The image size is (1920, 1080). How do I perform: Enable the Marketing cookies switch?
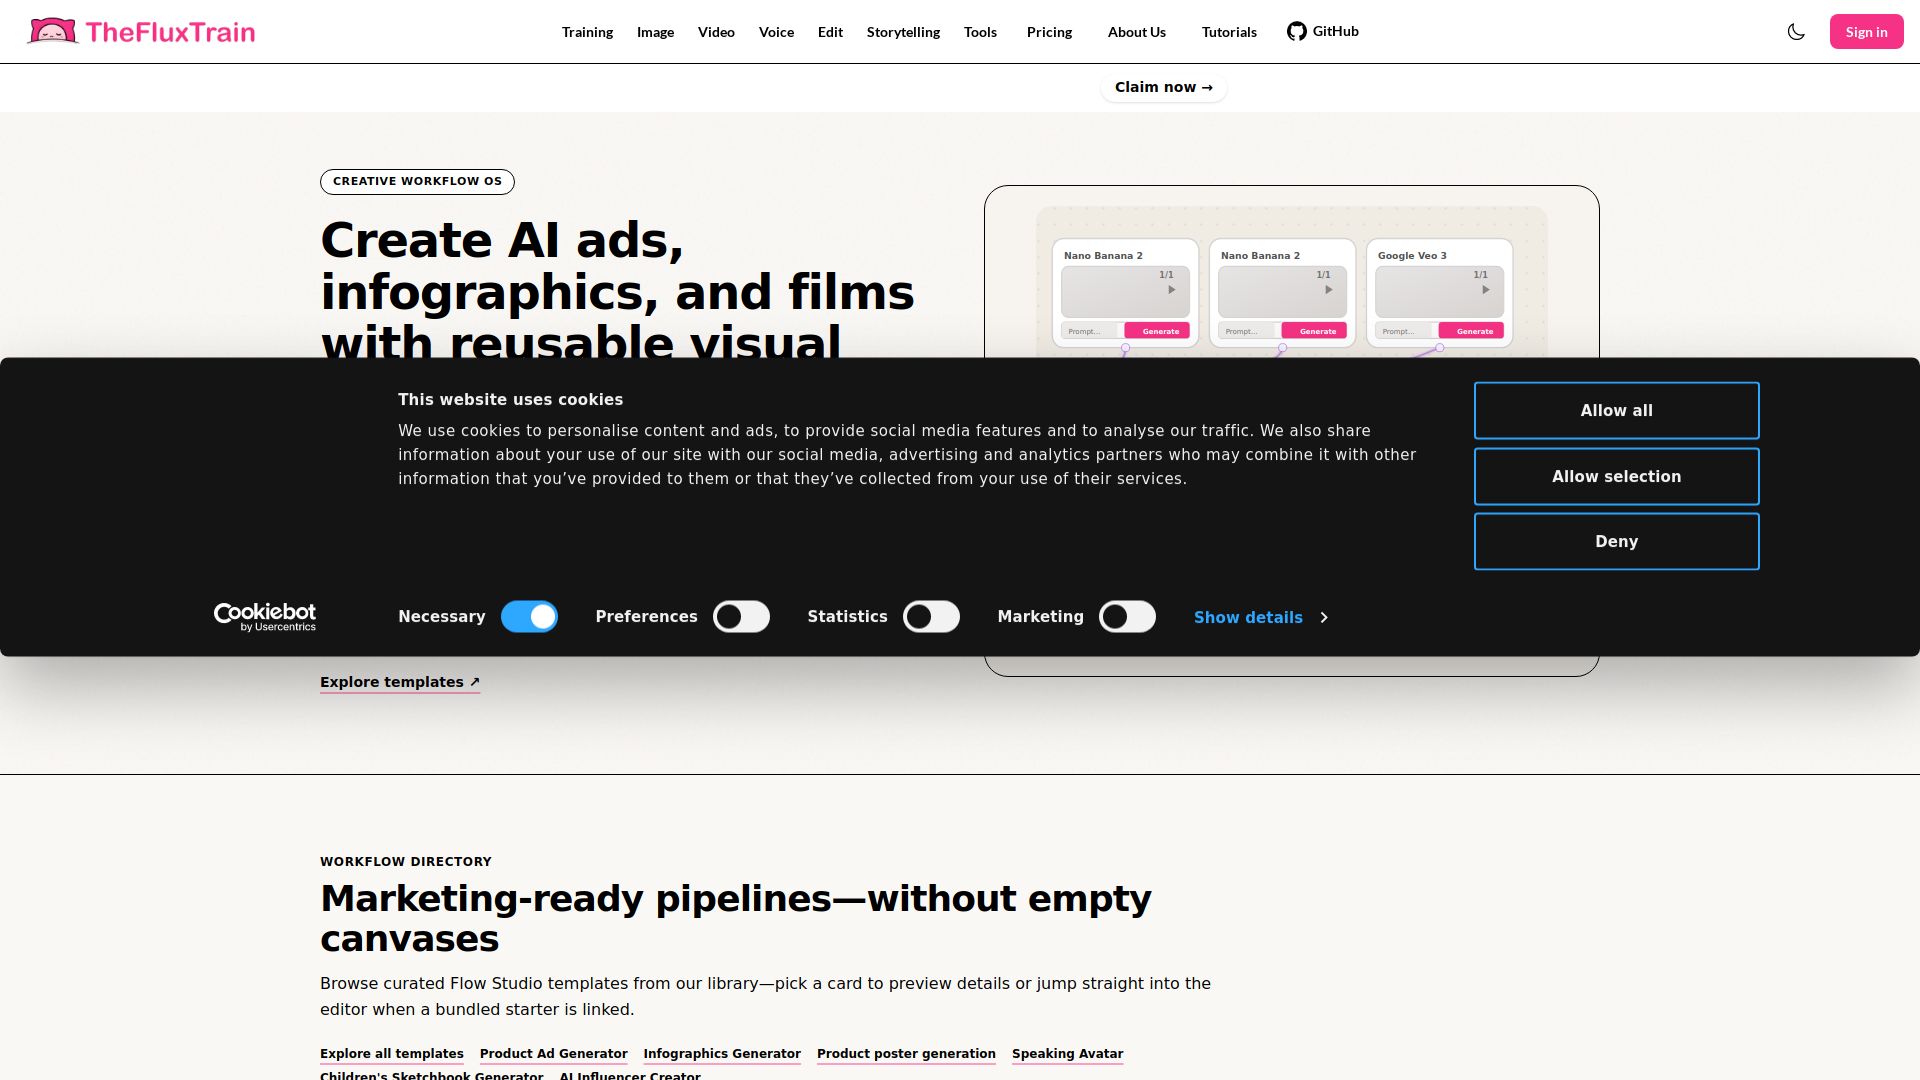1127,617
